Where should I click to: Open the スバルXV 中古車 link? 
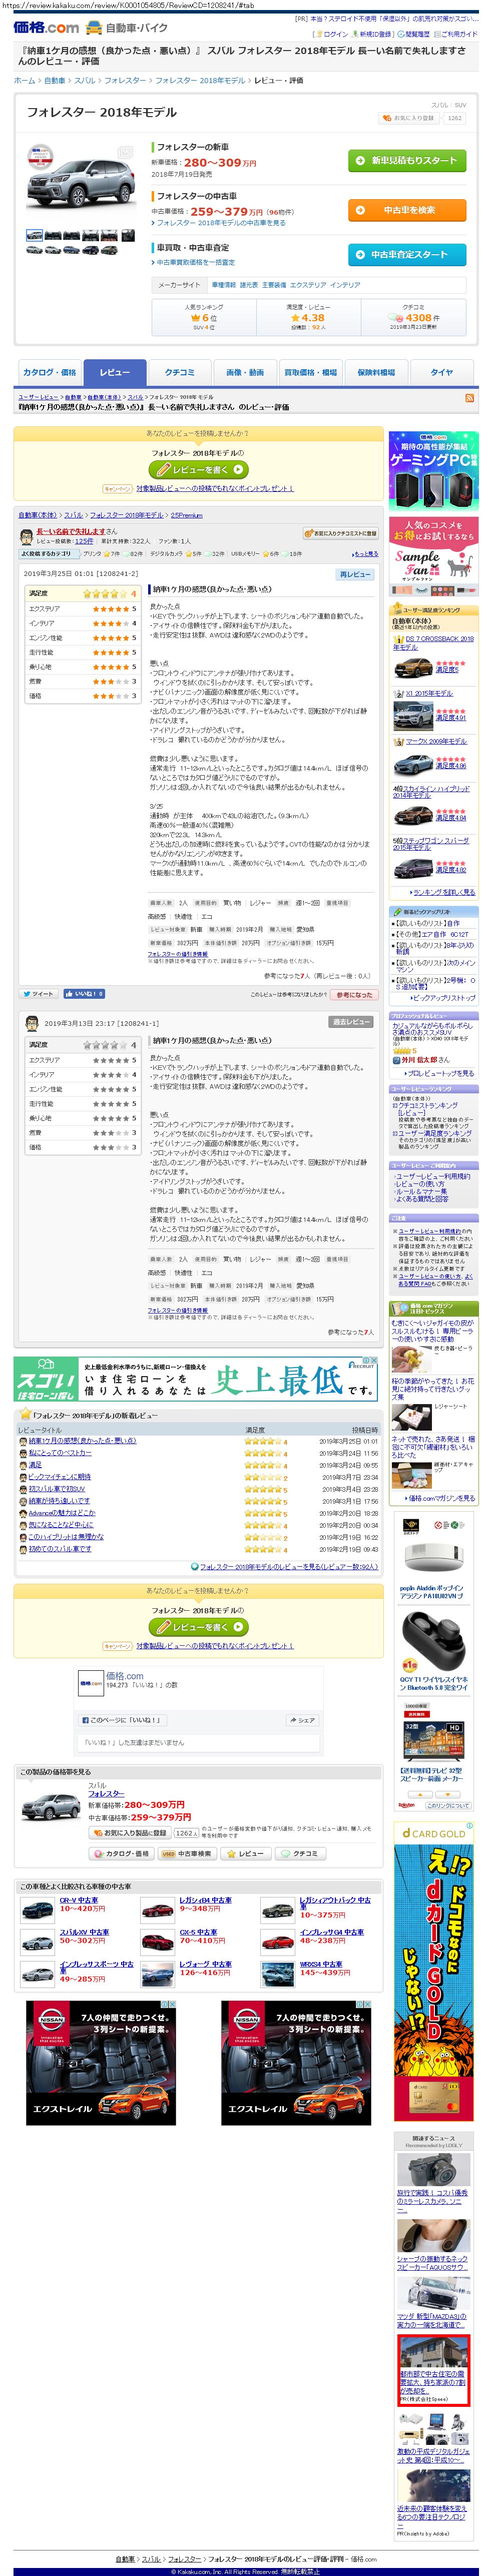tap(84, 1932)
